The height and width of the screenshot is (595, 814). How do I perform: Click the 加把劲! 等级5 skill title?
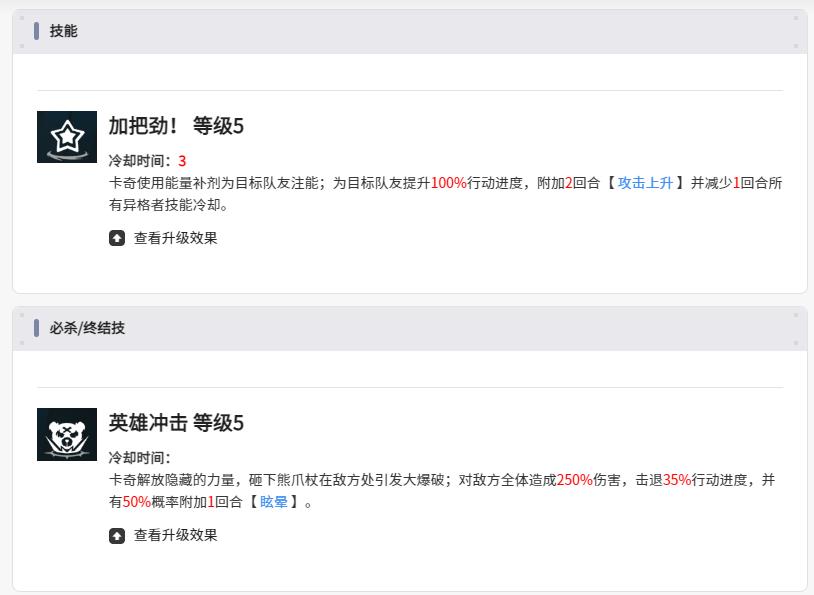176,126
